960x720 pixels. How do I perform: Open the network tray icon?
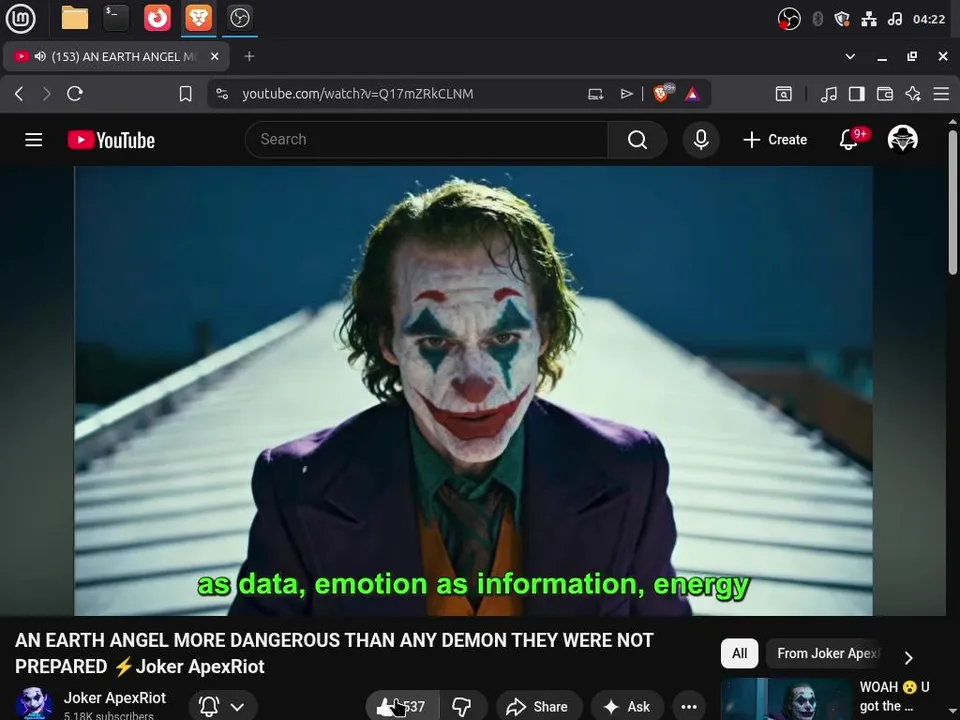point(869,19)
